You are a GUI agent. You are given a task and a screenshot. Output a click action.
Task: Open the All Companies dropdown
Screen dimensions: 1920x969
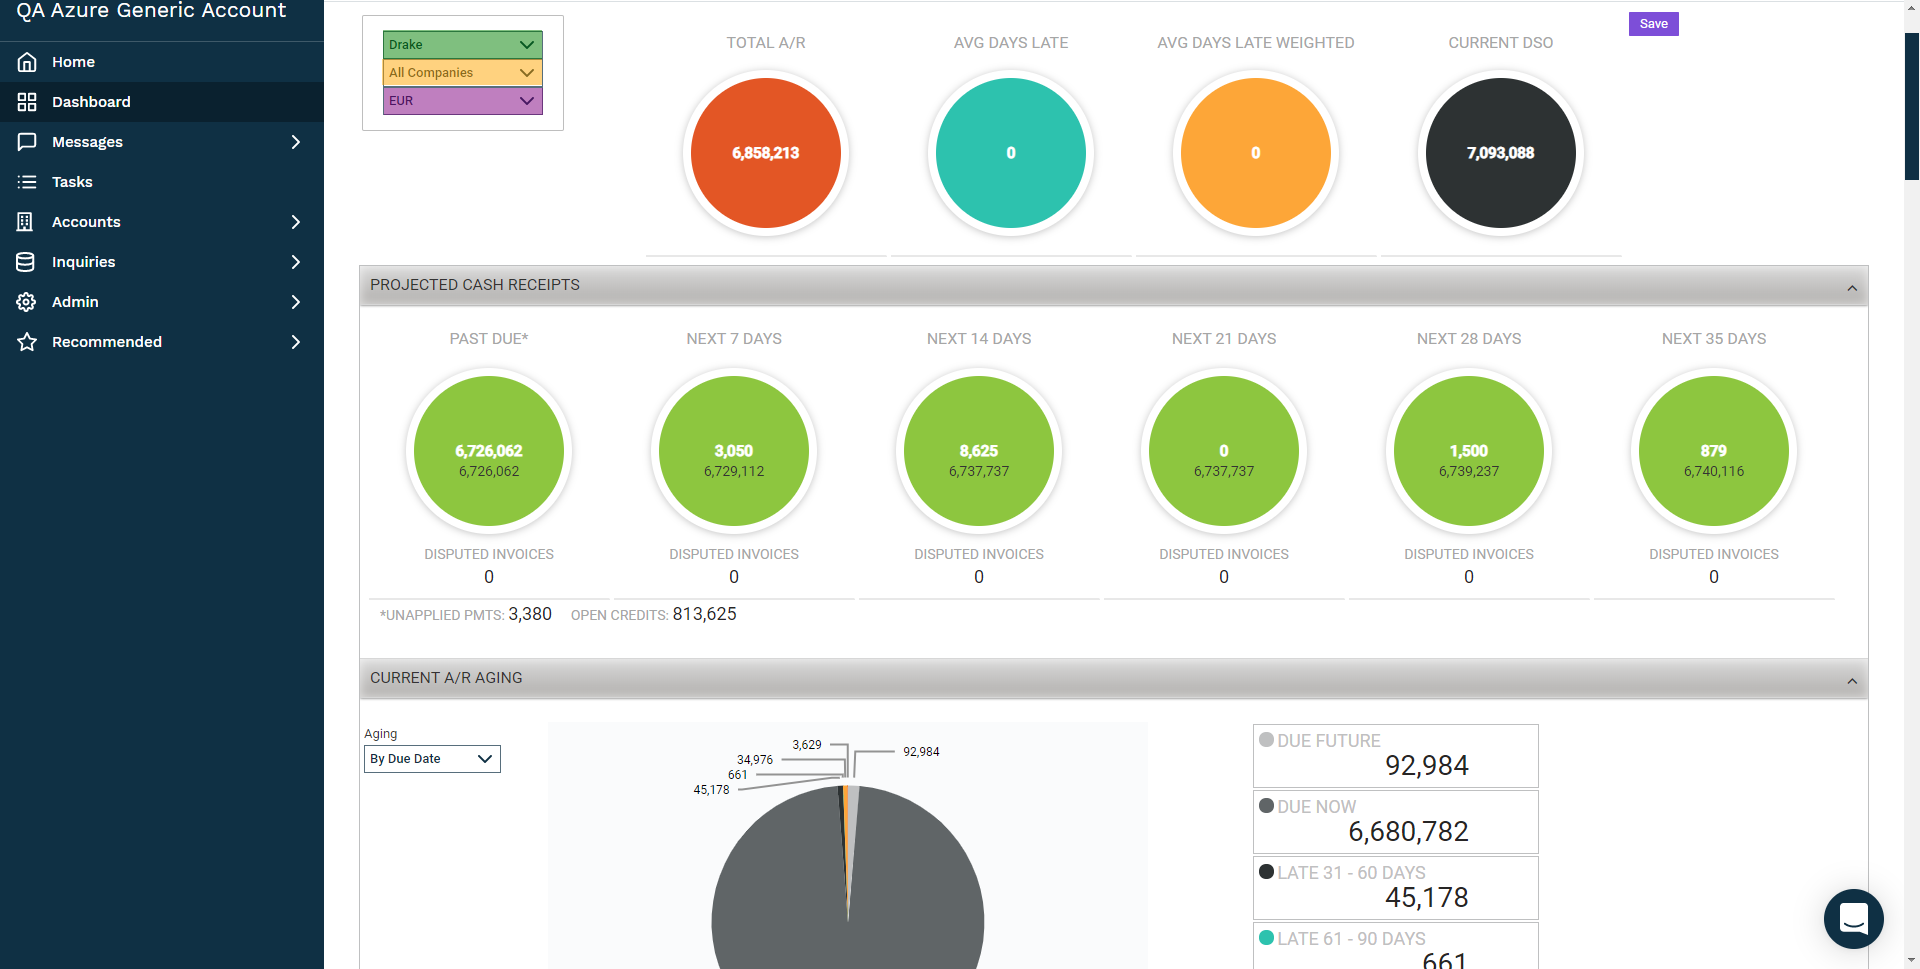click(462, 73)
